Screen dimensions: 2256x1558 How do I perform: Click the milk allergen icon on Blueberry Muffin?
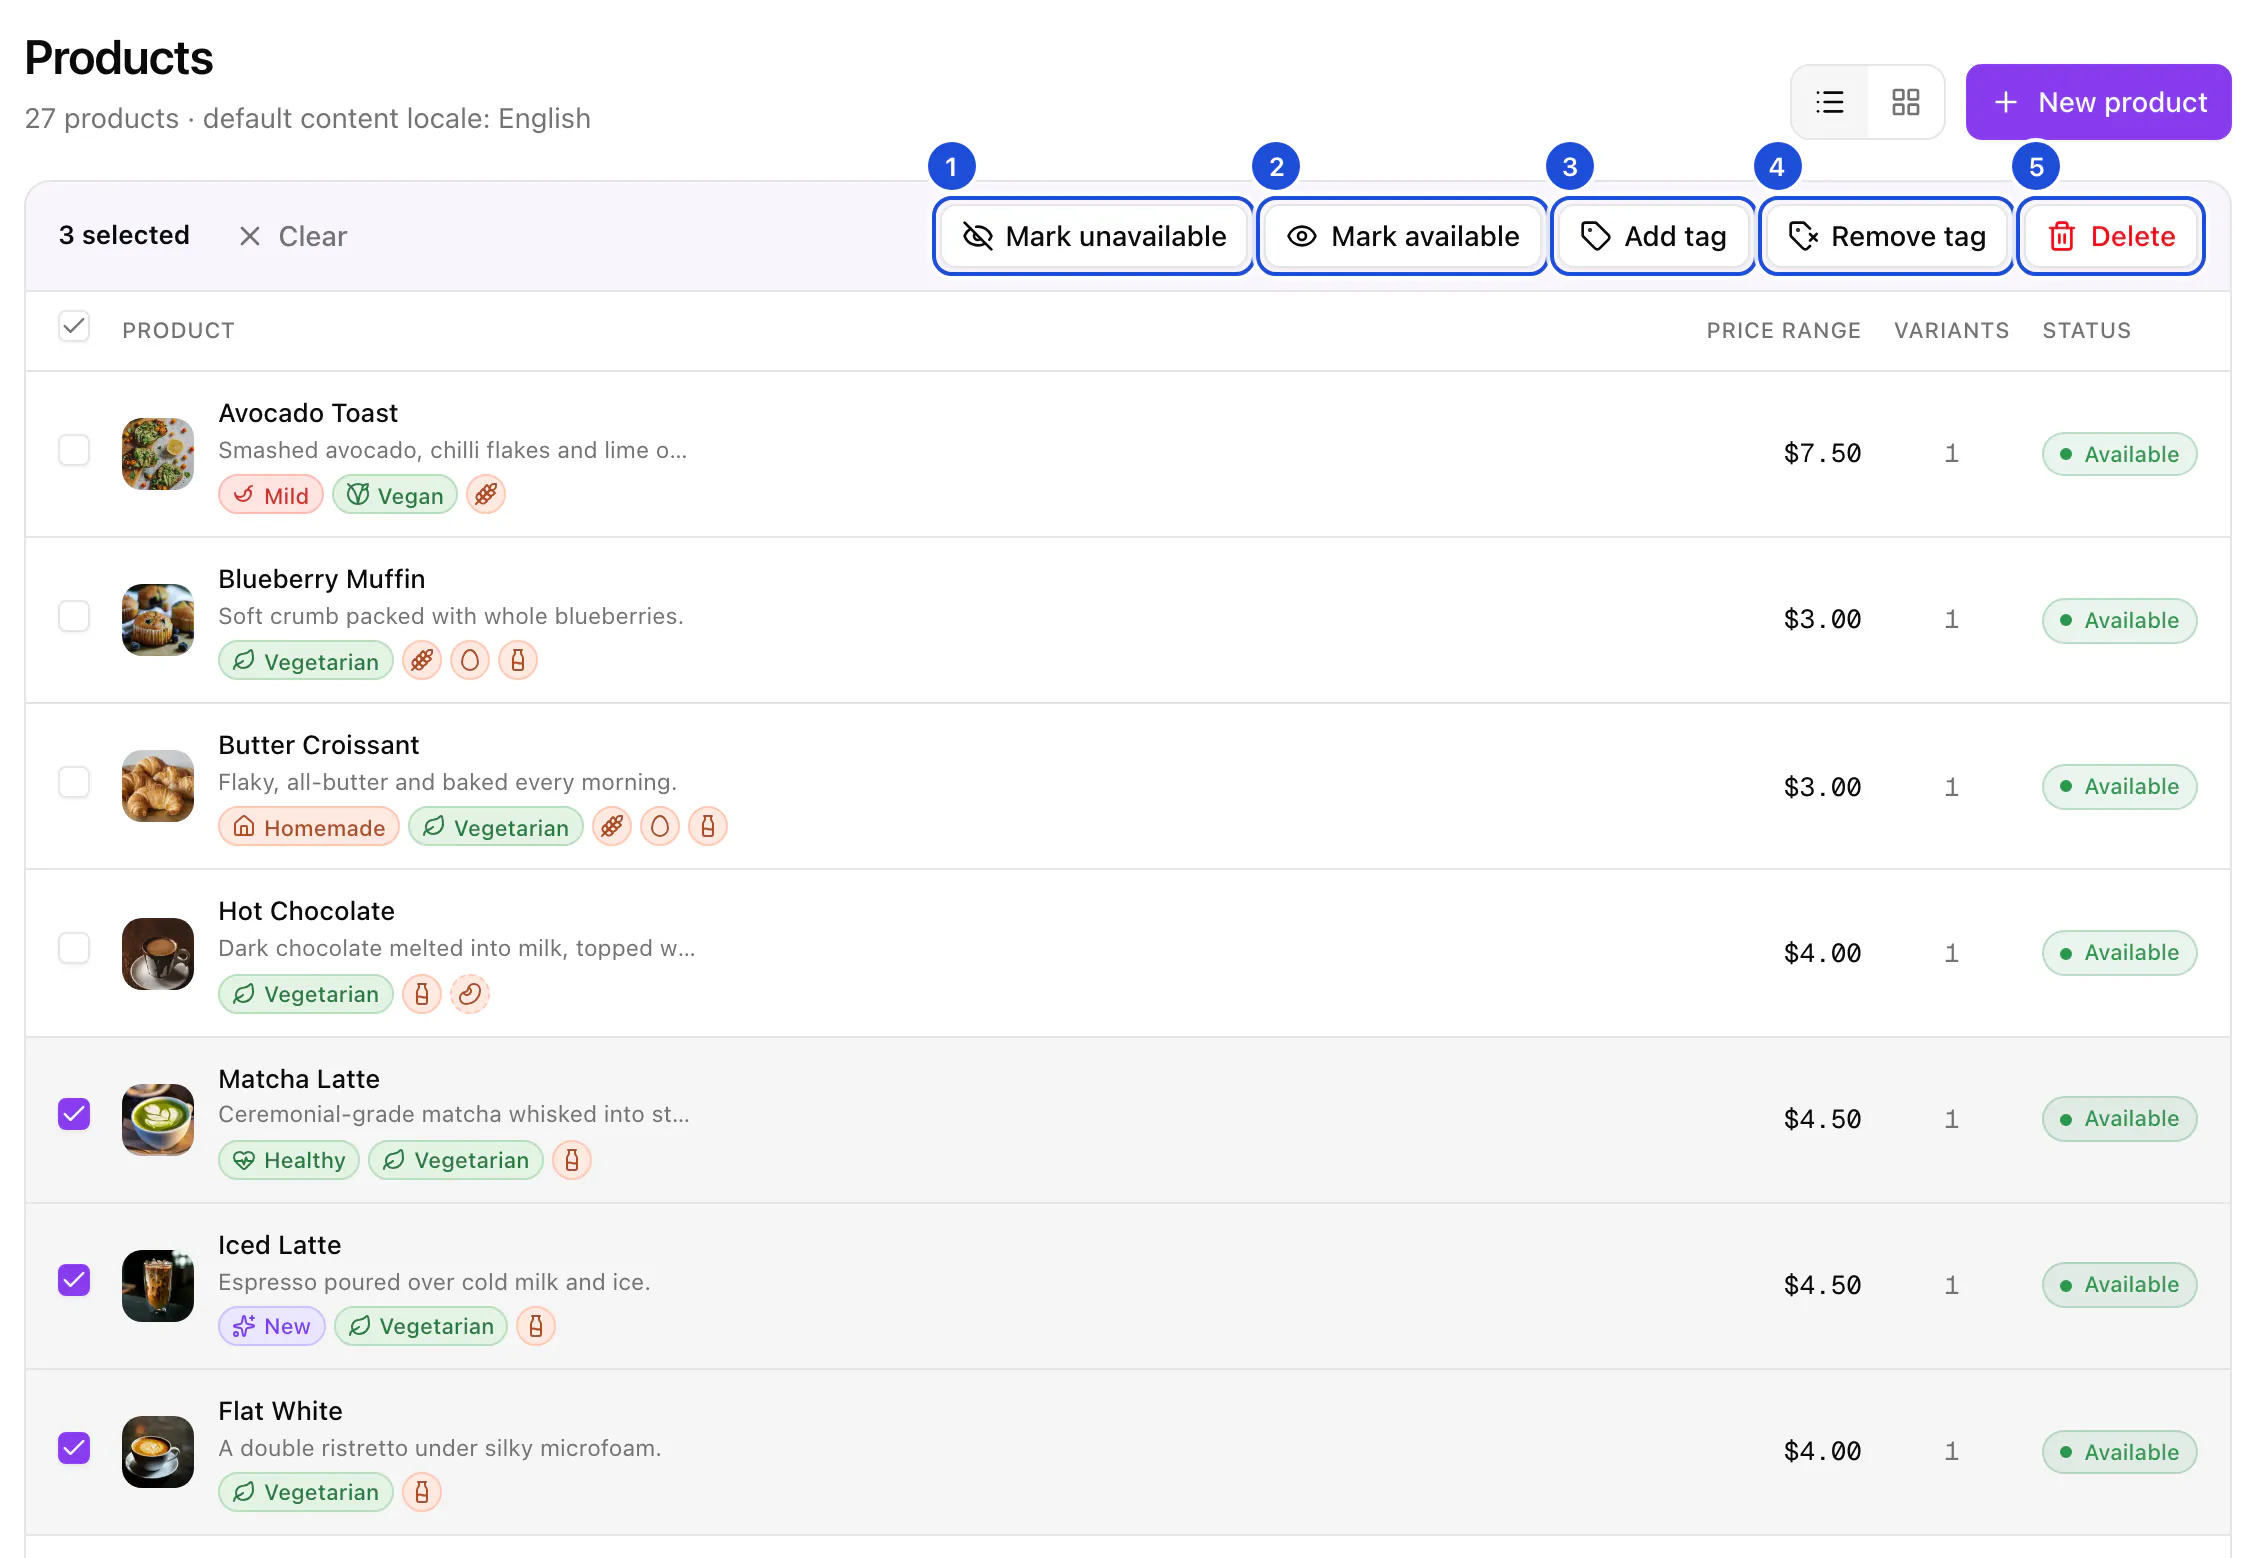(x=518, y=661)
